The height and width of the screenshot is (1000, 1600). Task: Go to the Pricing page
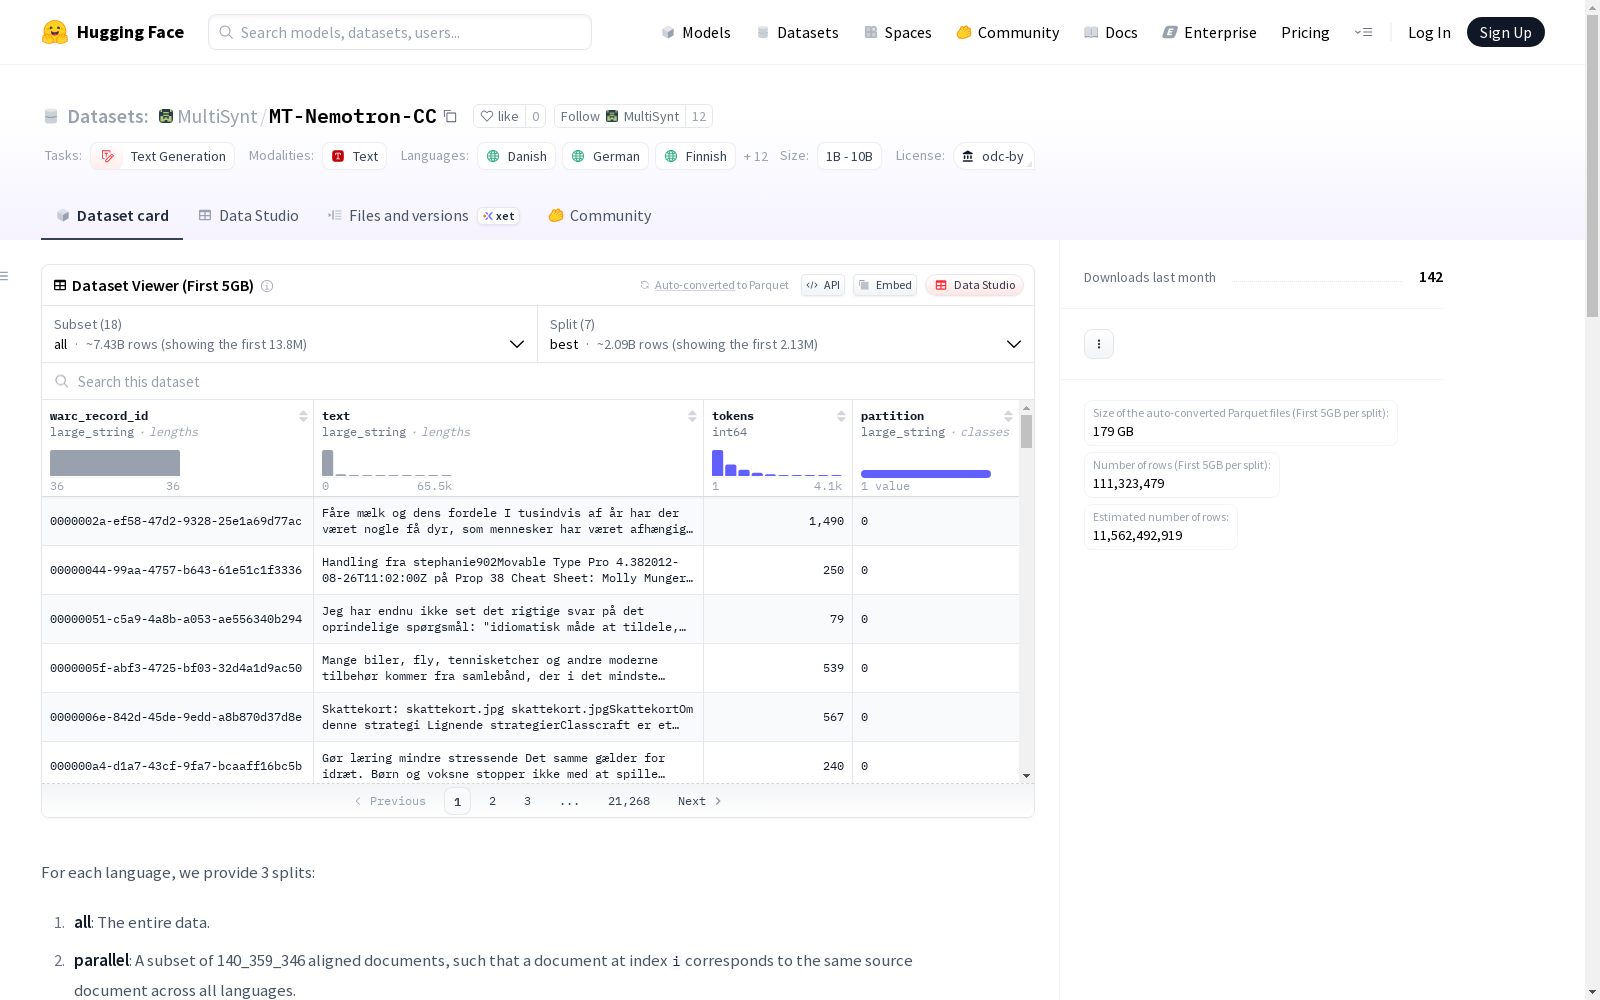click(x=1305, y=32)
